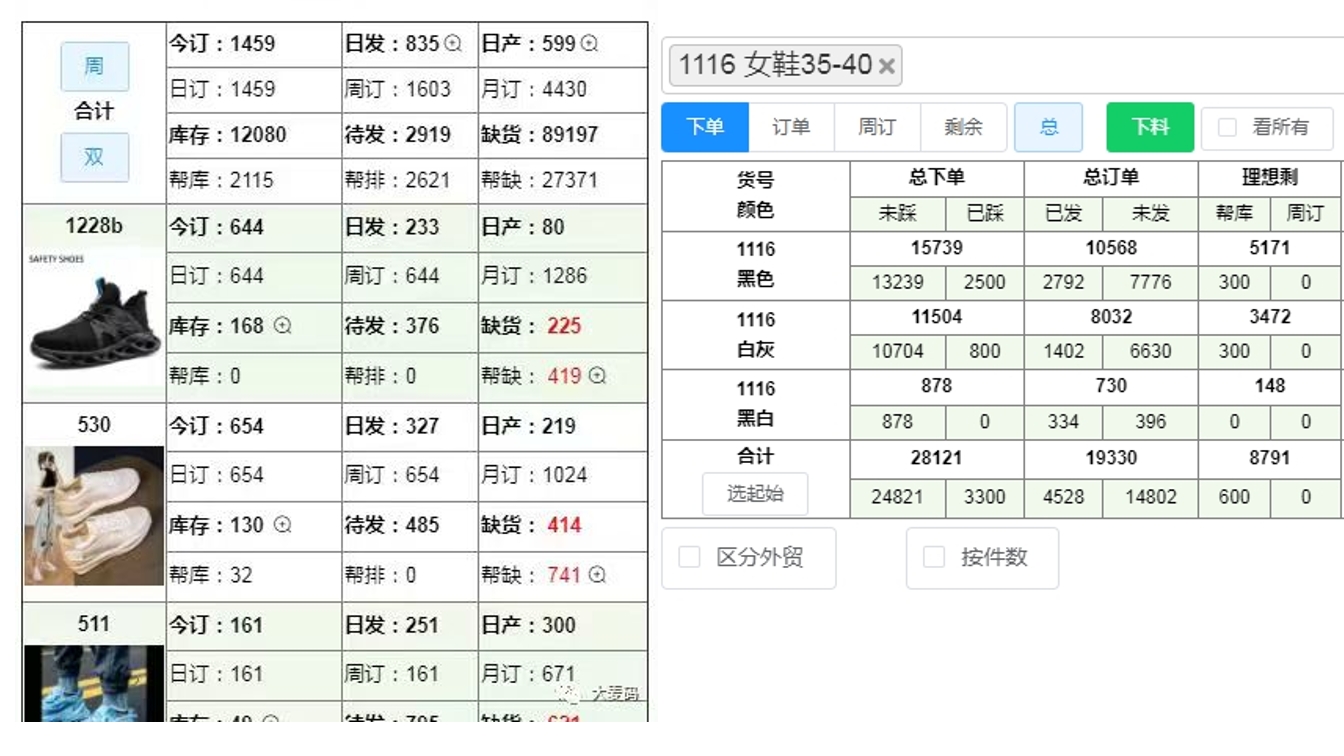Screen dimensions: 1344x756
Task: Enable the 看所有 checkbox
Action: [1227, 127]
